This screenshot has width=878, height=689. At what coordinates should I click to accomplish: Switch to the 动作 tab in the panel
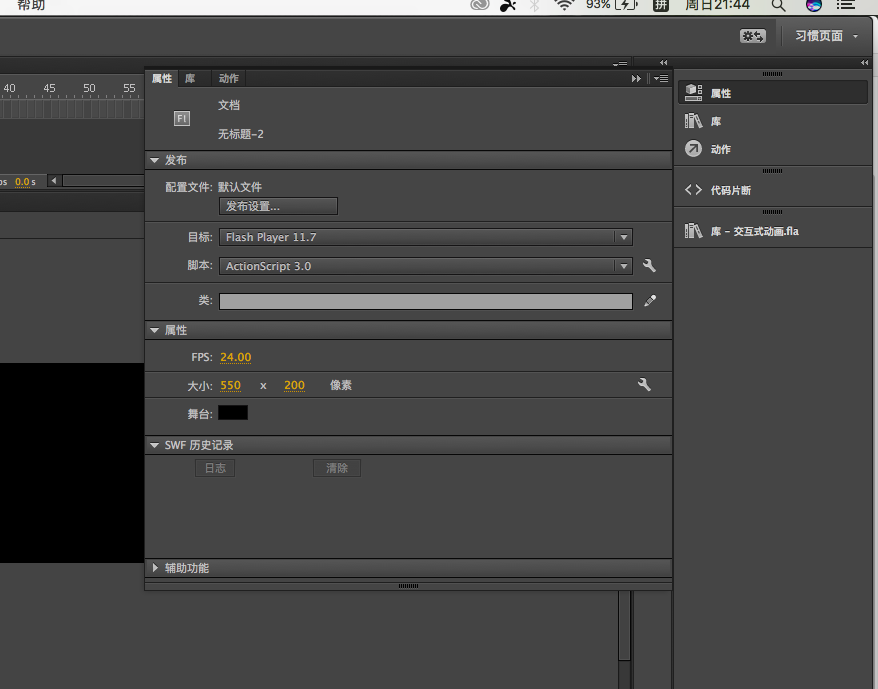tap(228, 78)
